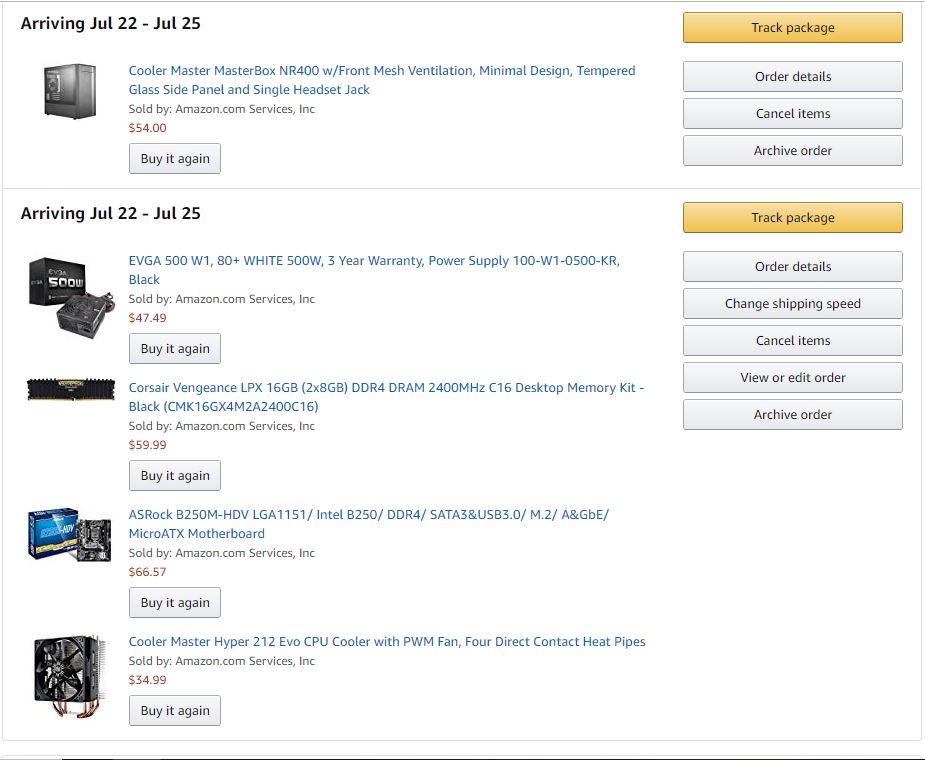Click the EVGA 500W power supply image
The width and height of the screenshot is (925, 760).
69,294
